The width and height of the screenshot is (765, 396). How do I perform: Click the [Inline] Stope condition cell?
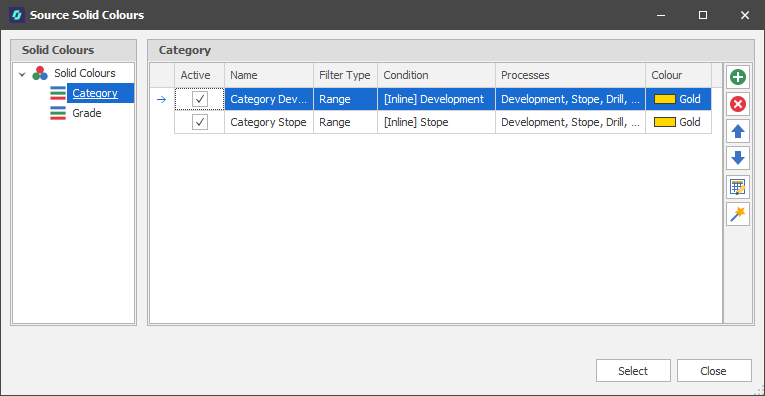click(436, 122)
